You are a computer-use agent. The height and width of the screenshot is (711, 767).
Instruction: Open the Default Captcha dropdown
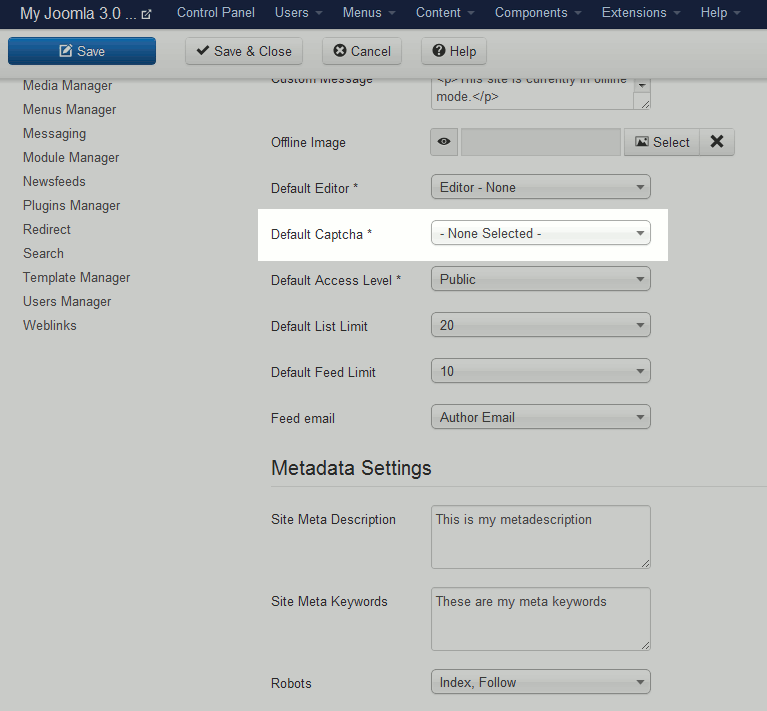[x=540, y=233]
